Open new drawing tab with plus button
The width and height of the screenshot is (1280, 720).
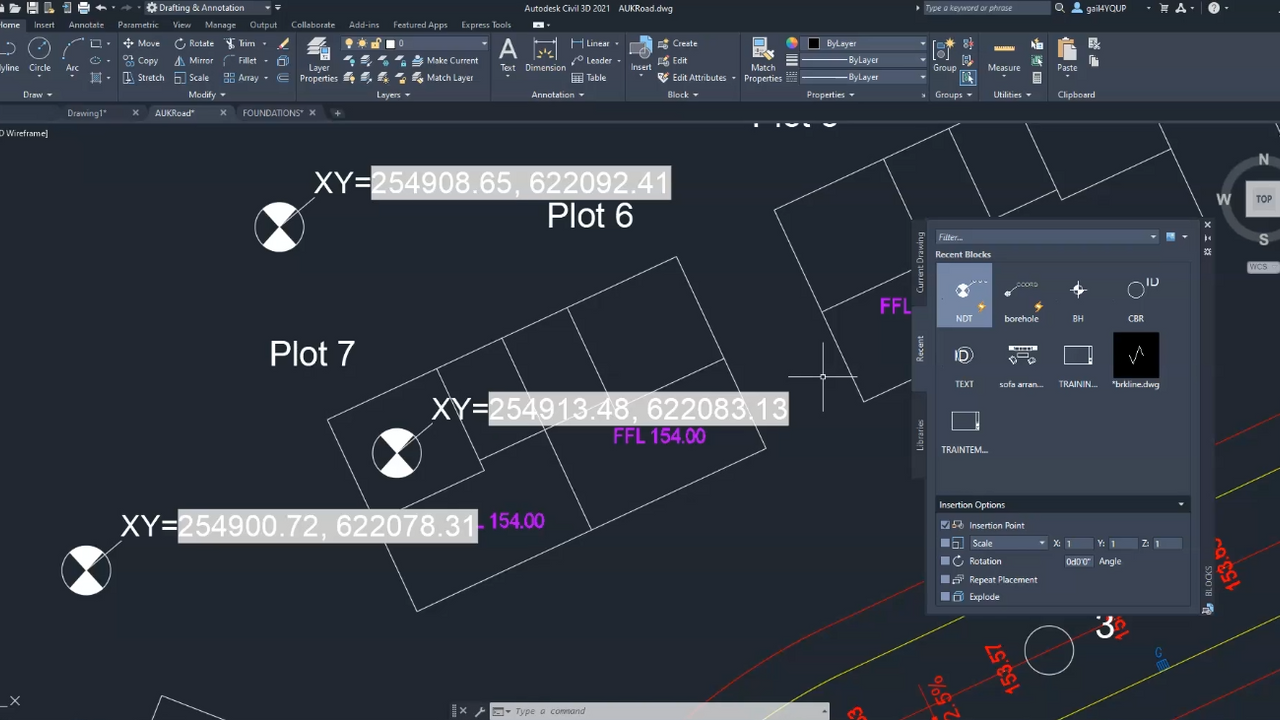coord(337,113)
